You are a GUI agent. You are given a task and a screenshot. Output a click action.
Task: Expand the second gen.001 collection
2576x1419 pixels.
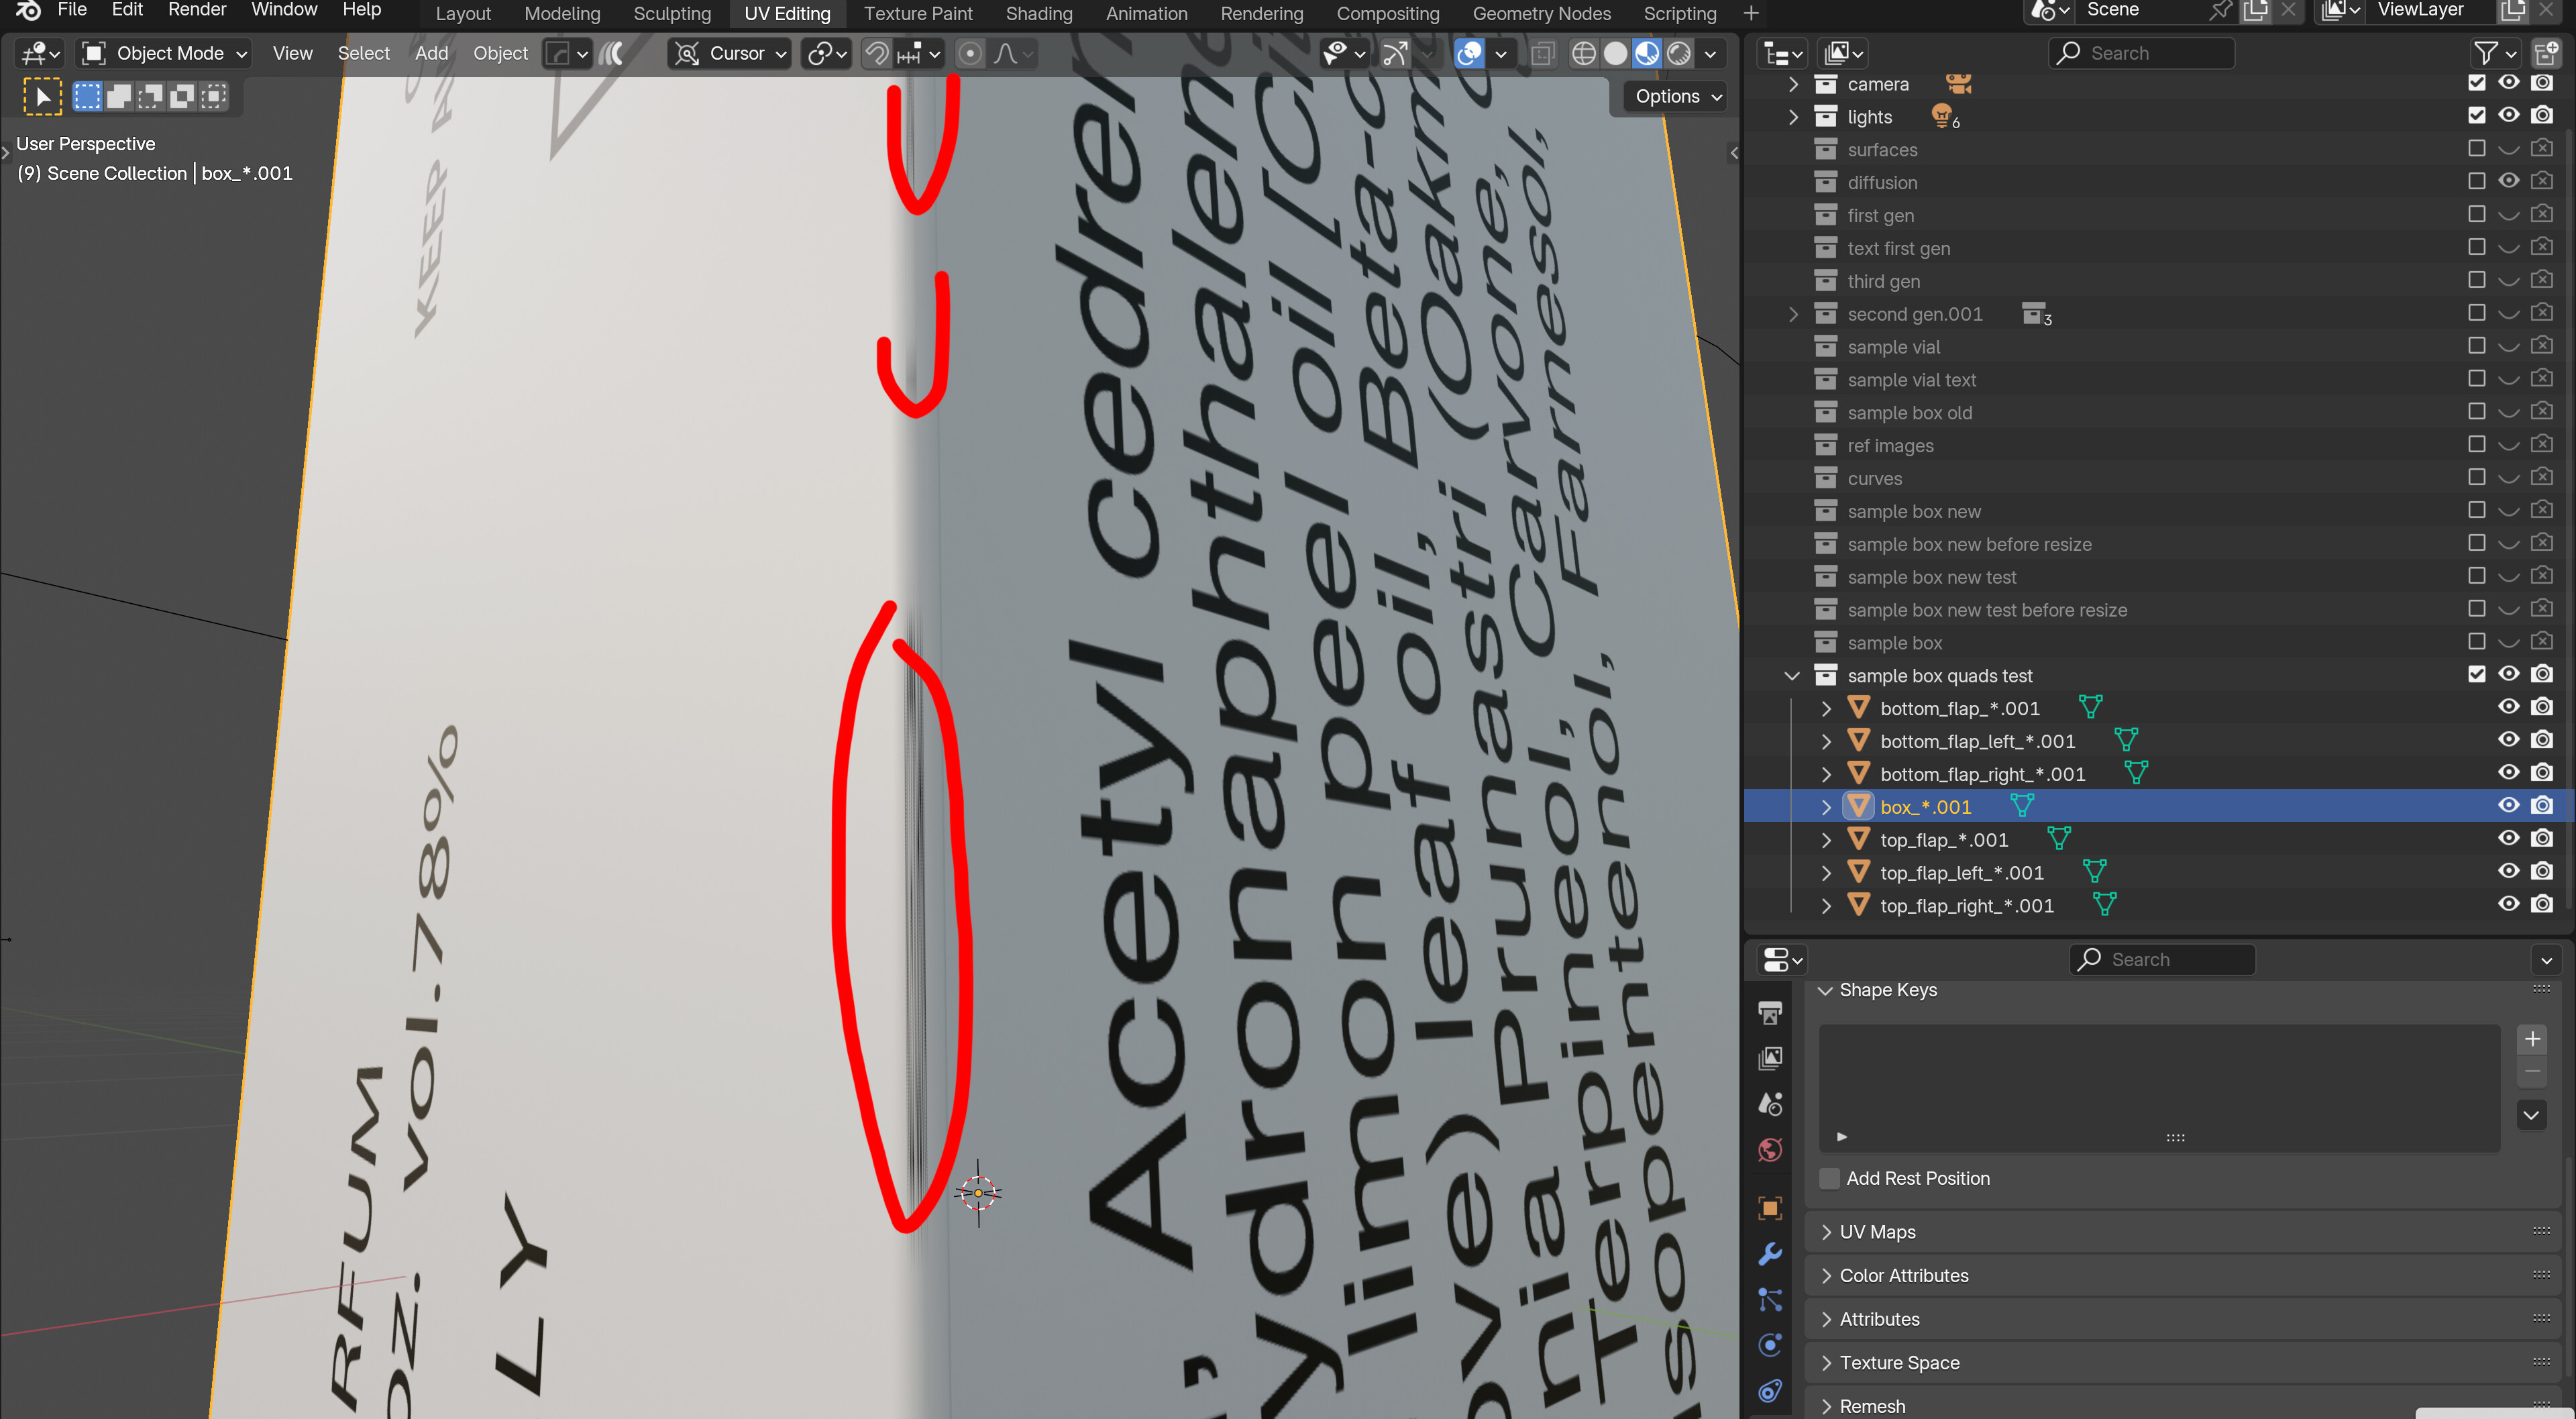(x=1792, y=314)
